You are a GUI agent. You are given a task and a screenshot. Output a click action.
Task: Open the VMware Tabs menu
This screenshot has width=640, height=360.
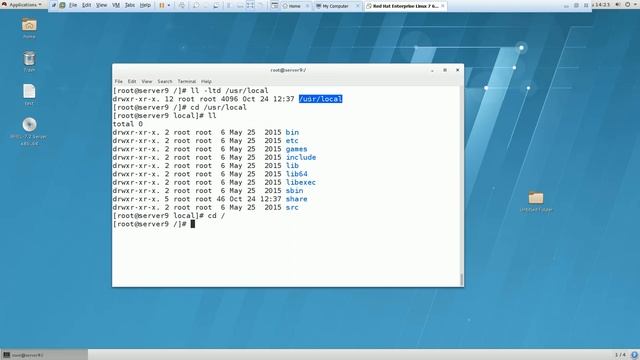click(x=130, y=5)
